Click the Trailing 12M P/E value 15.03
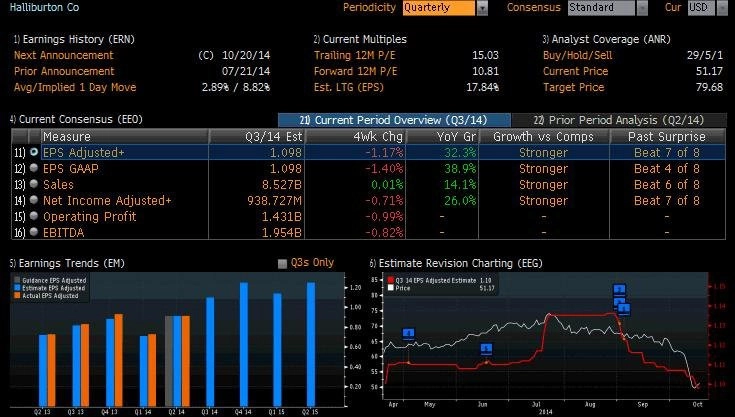735x417 pixels. tap(485, 55)
